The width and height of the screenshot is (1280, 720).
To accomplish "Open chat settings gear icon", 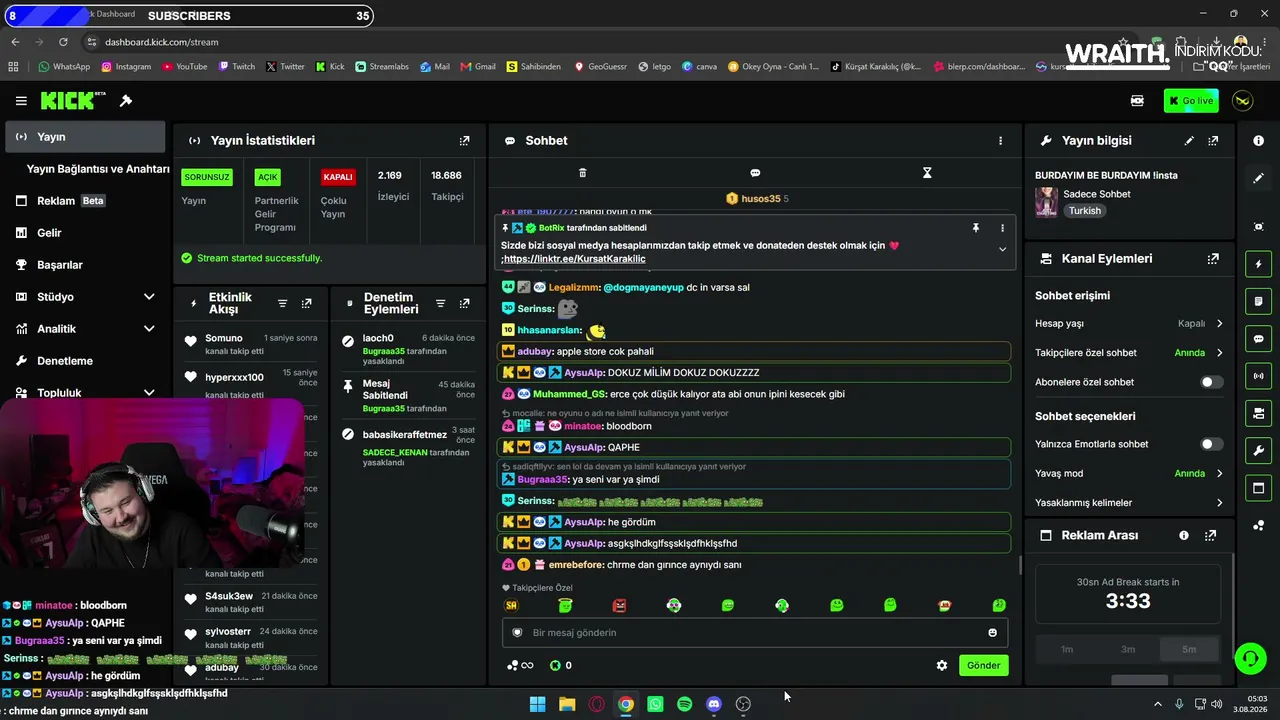I will coord(941,666).
